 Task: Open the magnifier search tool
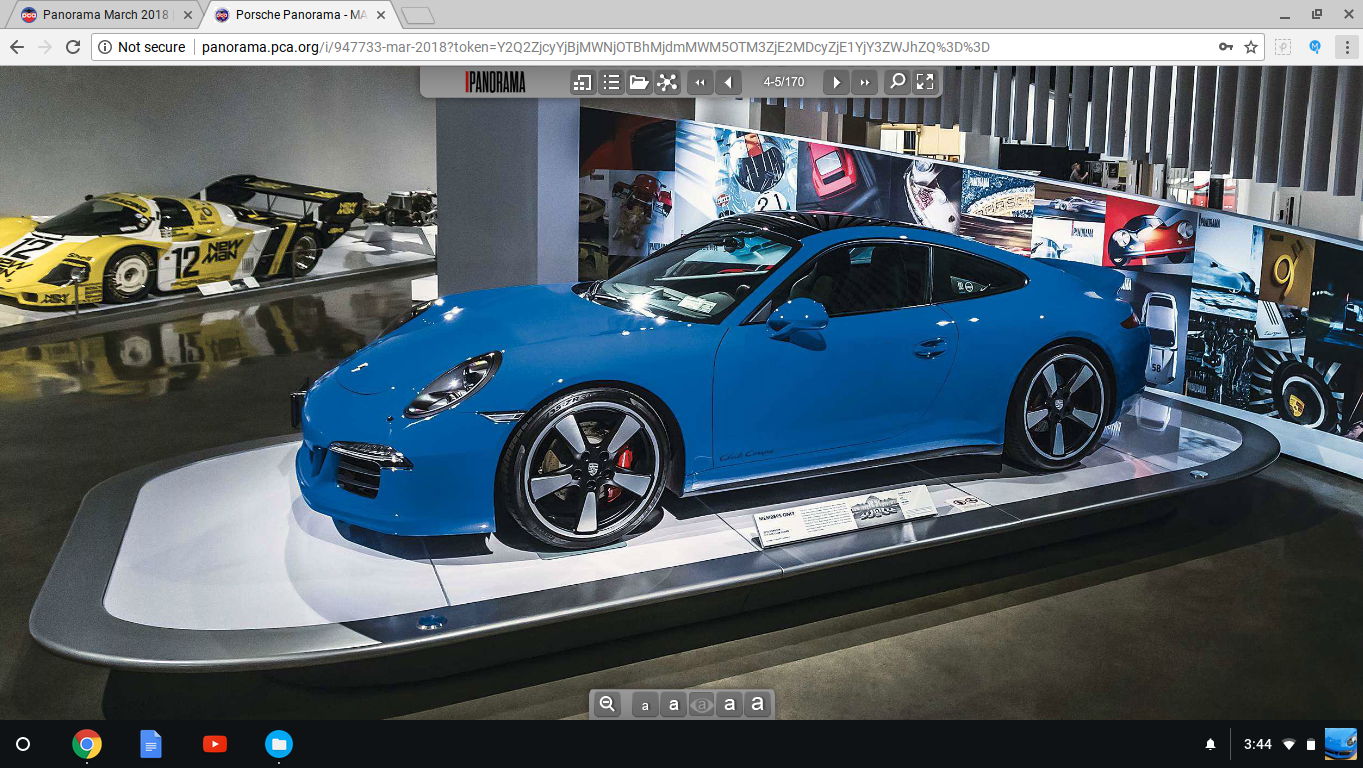pyautogui.click(x=897, y=82)
